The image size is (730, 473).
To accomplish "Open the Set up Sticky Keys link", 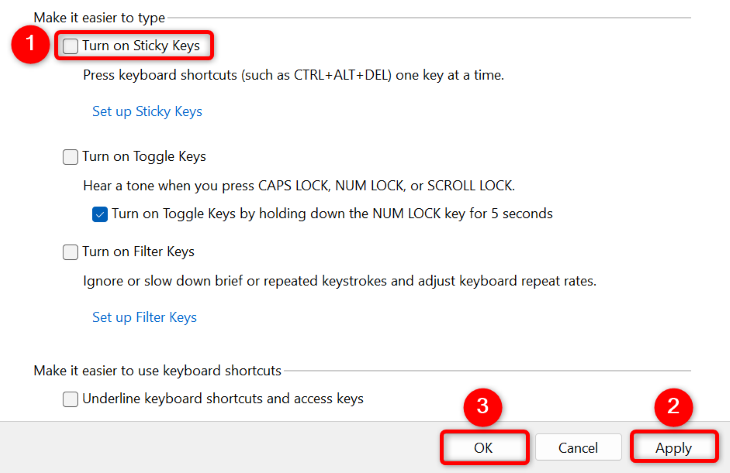I will tap(147, 111).
